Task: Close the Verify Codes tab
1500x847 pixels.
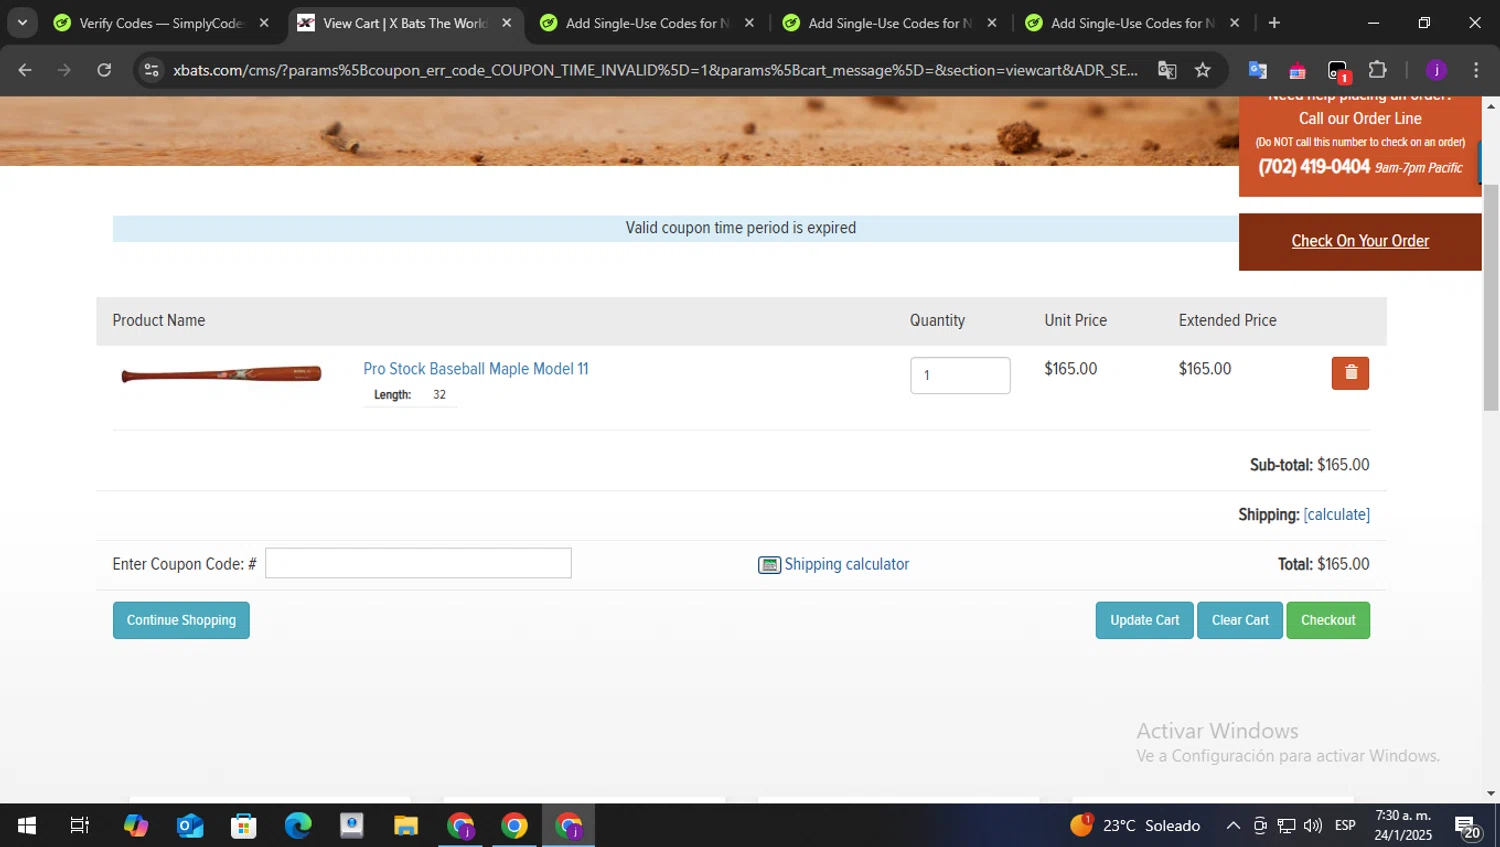Action: tap(264, 23)
